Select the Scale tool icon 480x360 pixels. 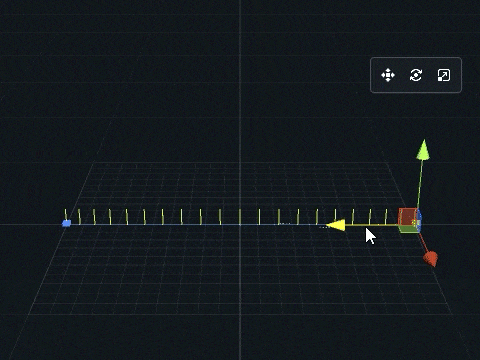pos(444,75)
